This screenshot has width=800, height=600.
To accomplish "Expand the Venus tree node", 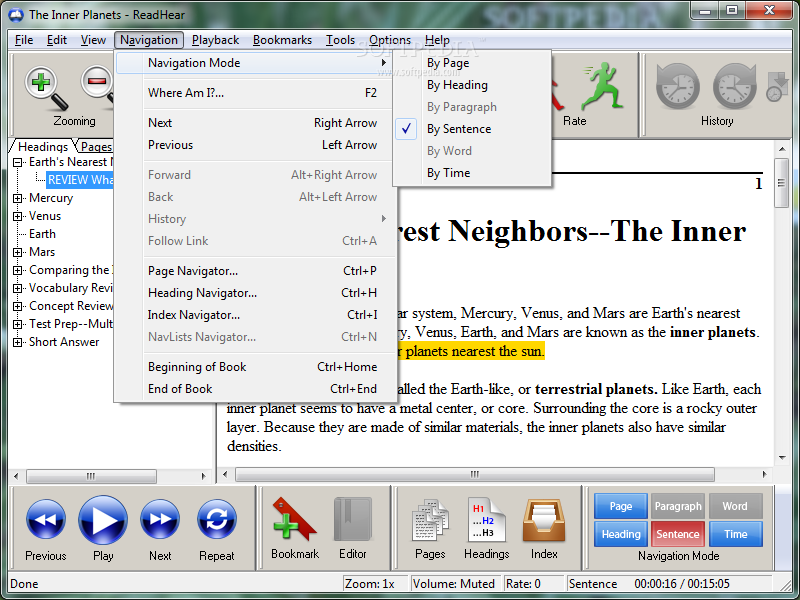I will coord(18,216).
